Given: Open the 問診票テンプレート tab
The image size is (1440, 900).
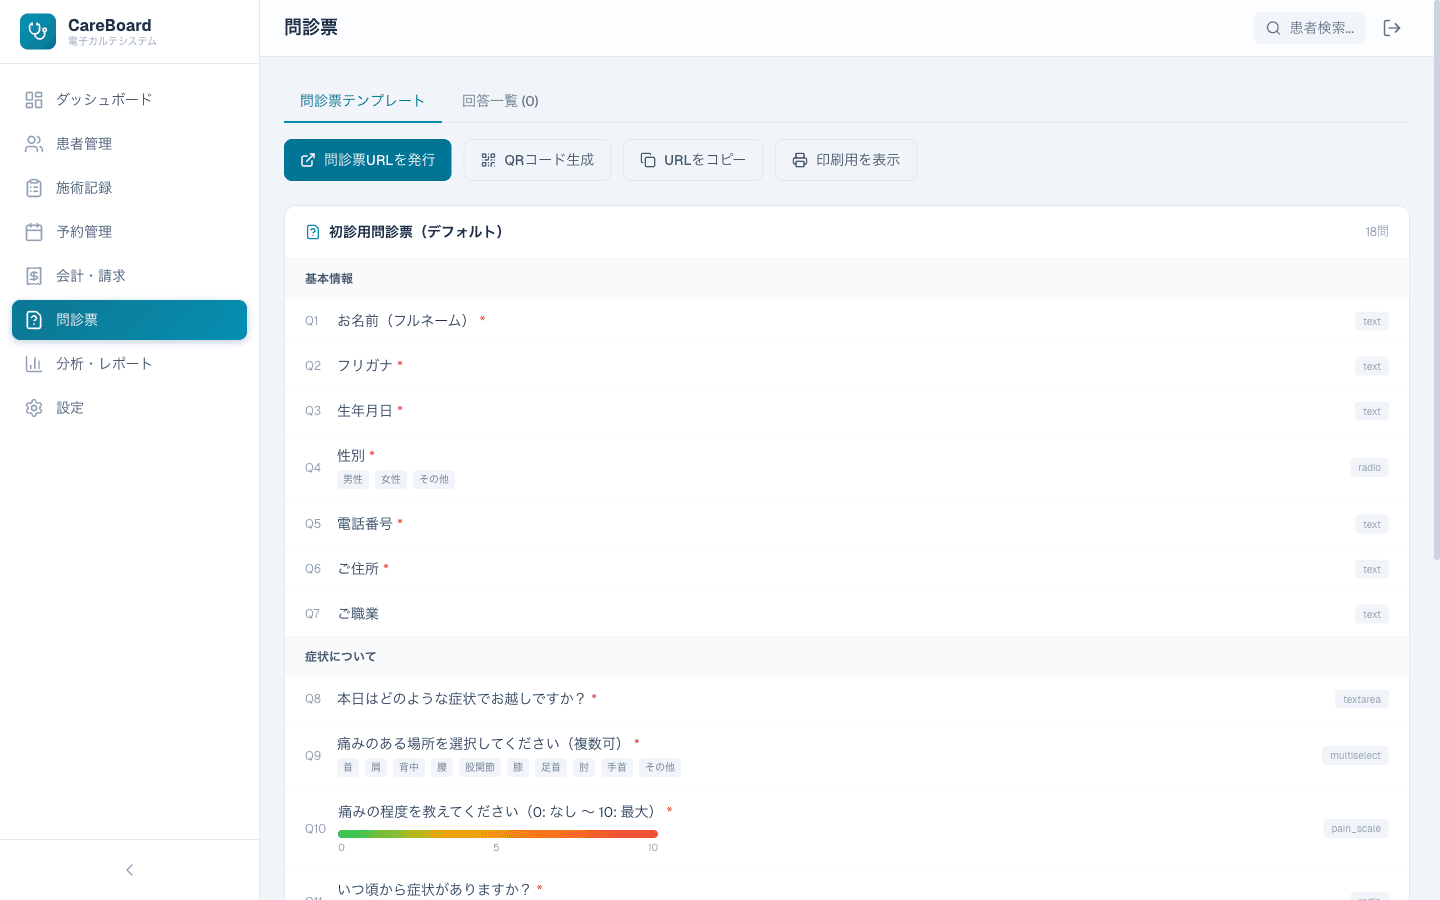Looking at the screenshot, I should tap(362, 101).
